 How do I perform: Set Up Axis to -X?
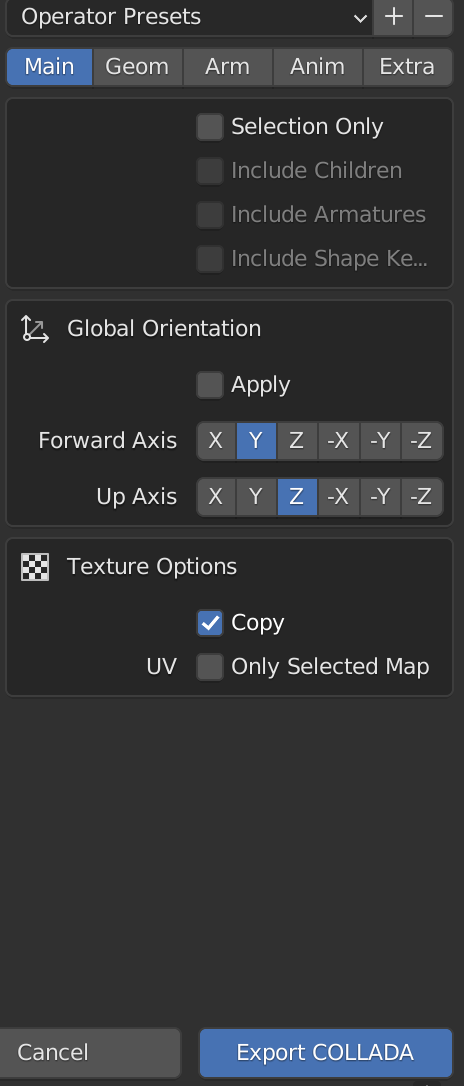click(338, 497)
